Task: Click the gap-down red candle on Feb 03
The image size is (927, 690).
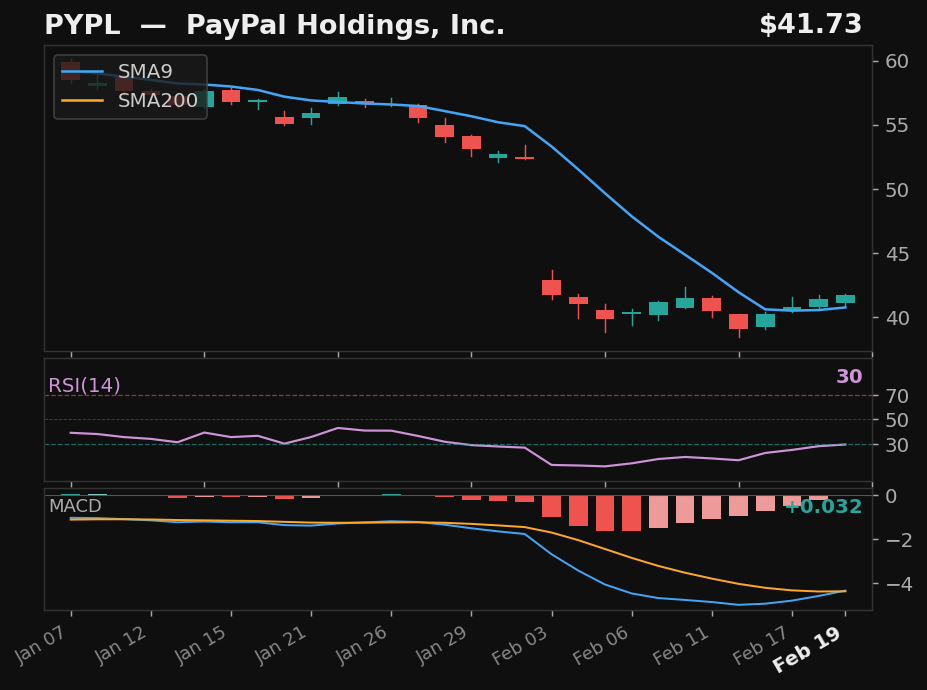Action: (x=552, y=287)
